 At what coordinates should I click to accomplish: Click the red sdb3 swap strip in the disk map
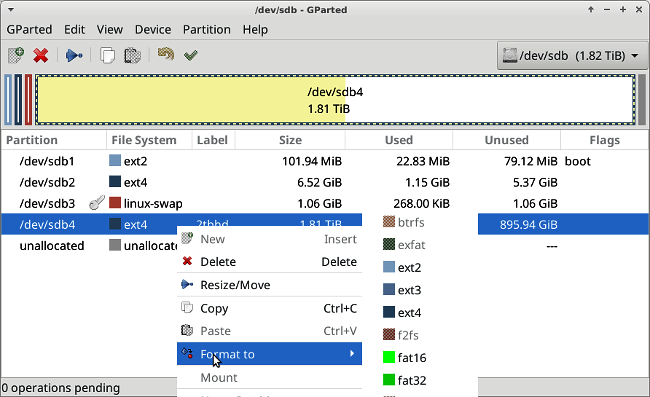28,99
